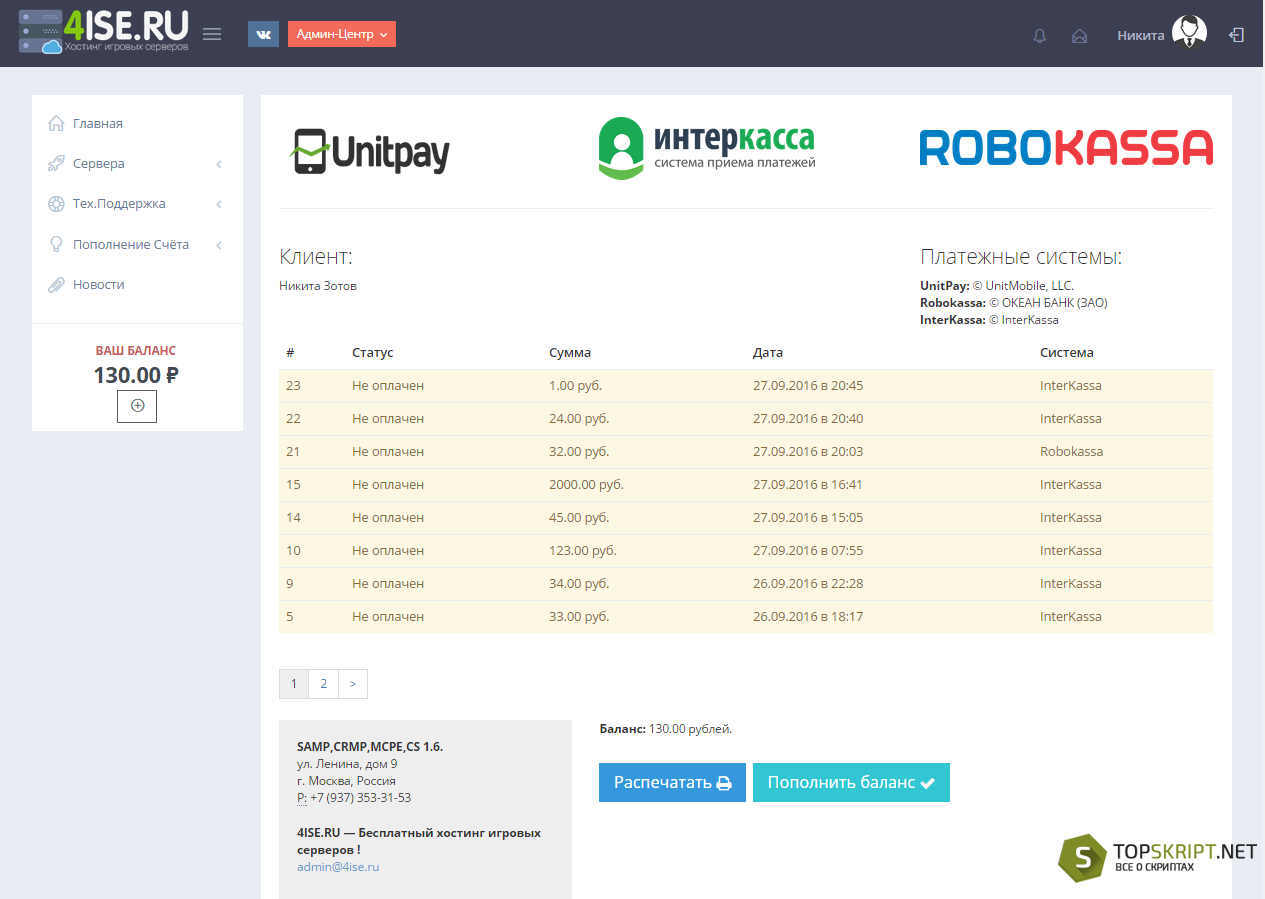Click the paperclip icon beside Новости
The image size is (1265, 899).
(56, 285)
